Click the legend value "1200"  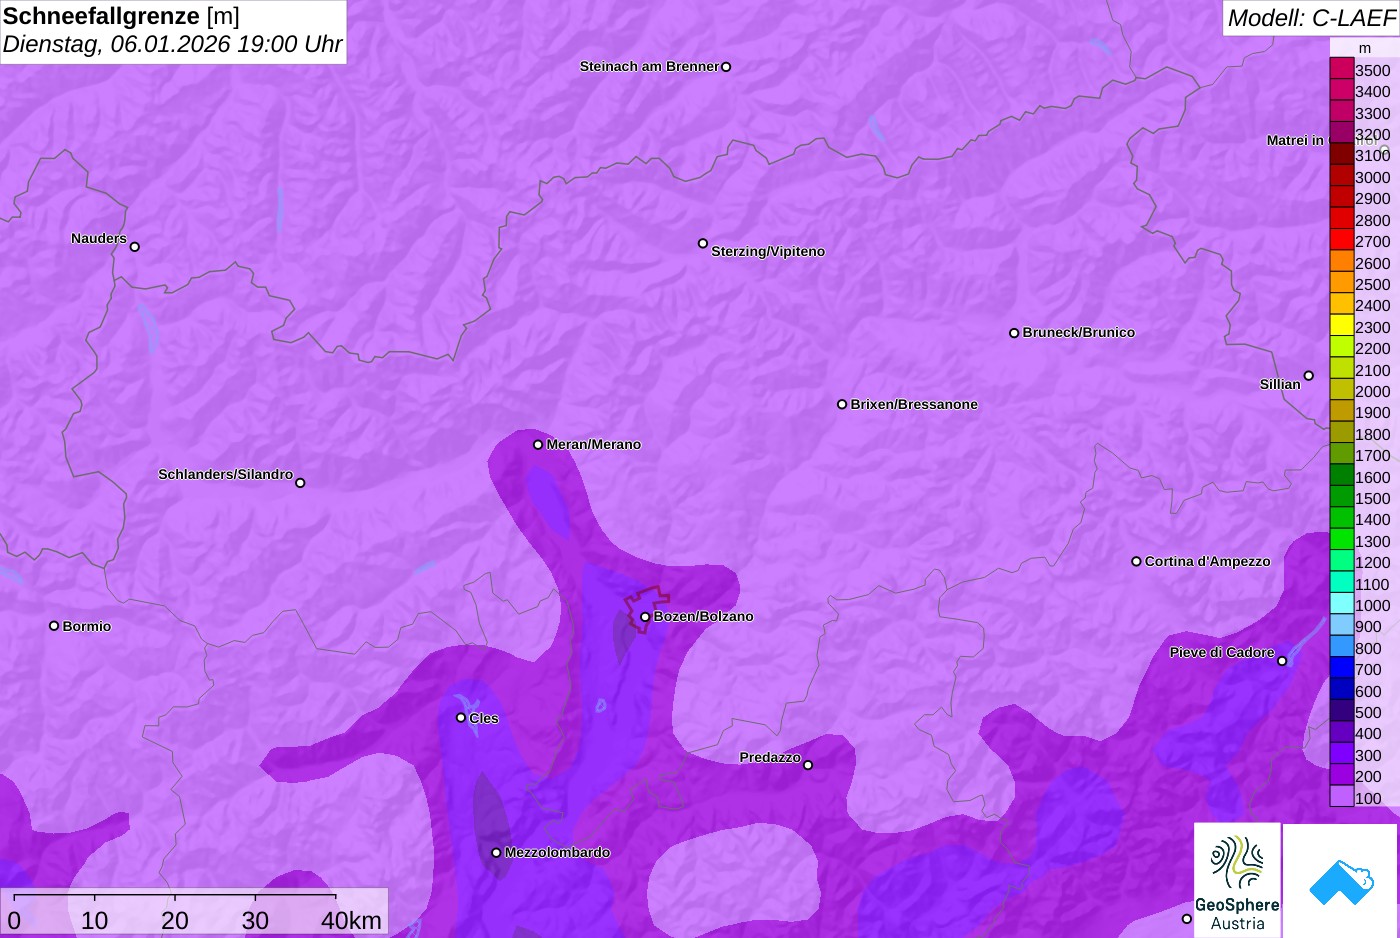(x=1373, y=563)
